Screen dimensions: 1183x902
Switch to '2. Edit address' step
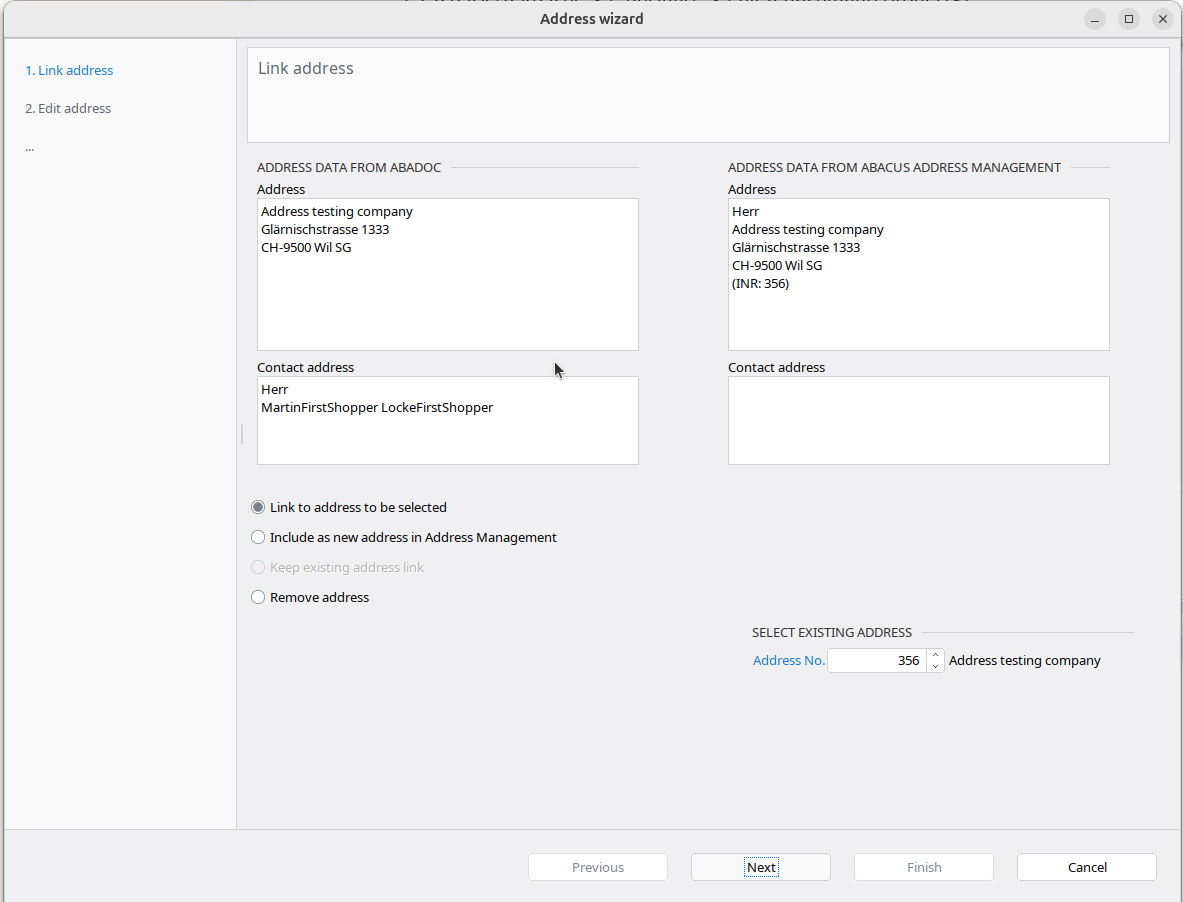(68, 108)
